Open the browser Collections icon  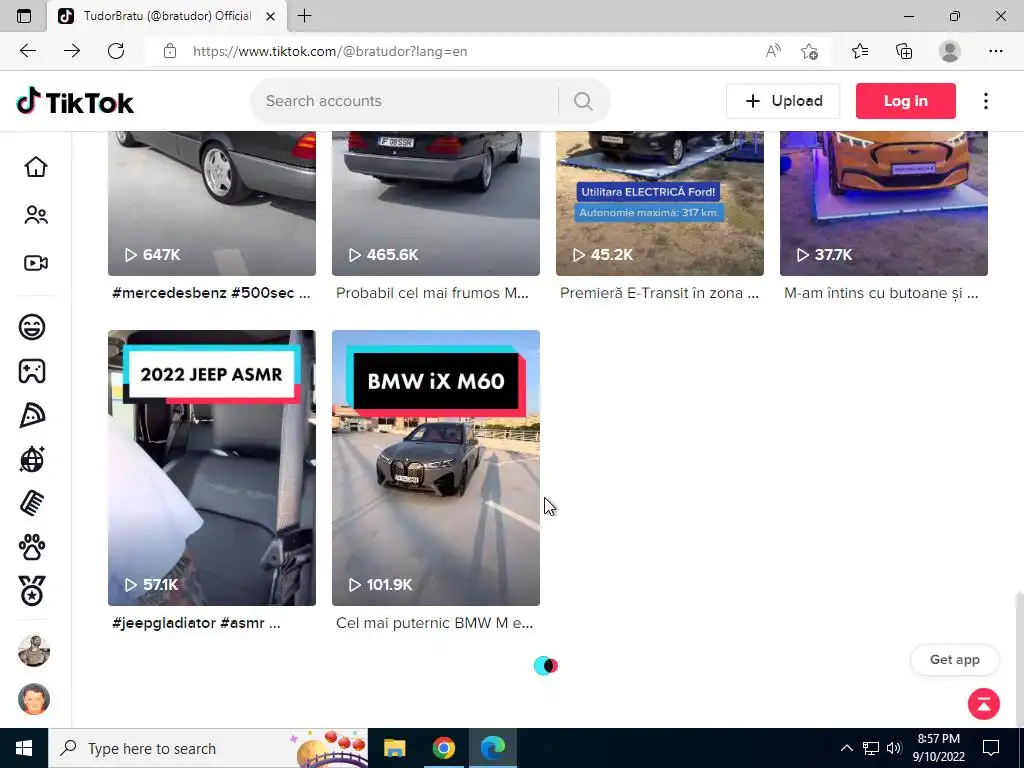904,51
